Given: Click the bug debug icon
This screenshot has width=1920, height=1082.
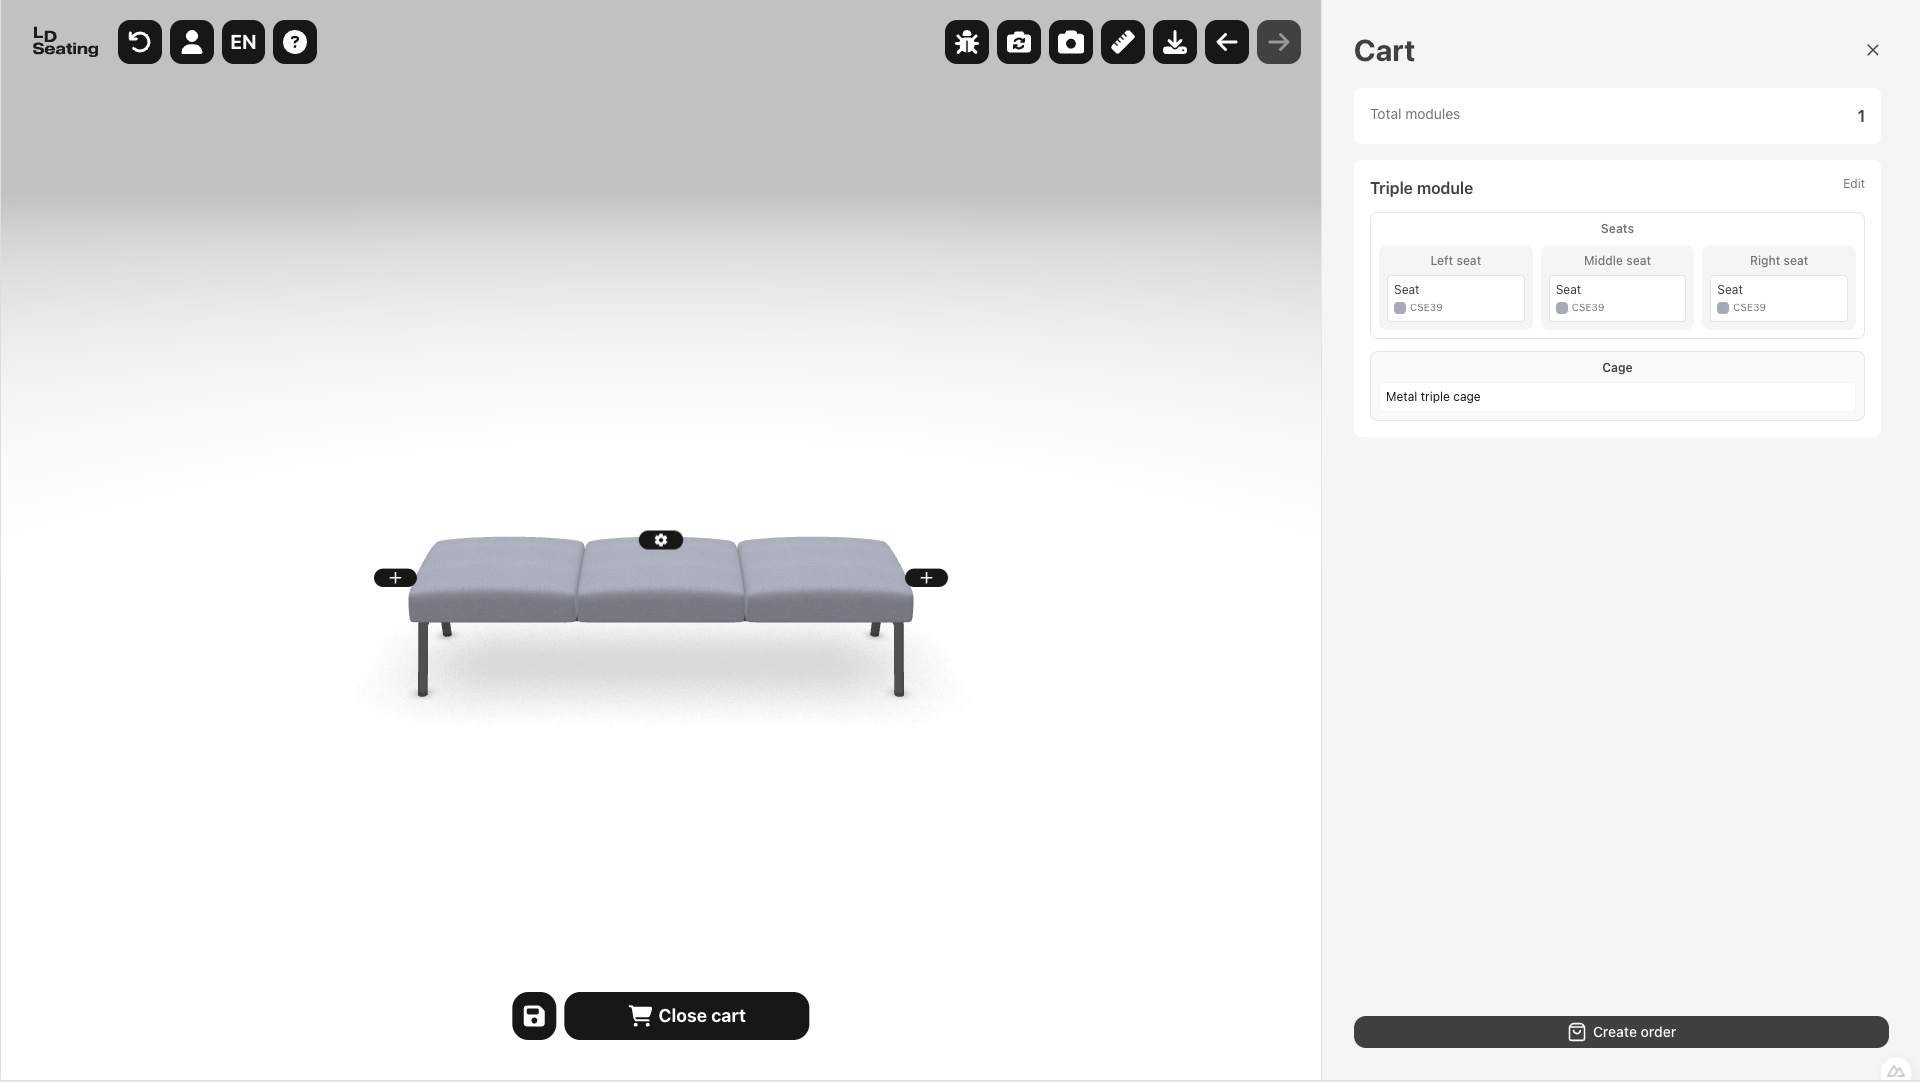Looking at the screenshot, I should [x=967, y=42].
